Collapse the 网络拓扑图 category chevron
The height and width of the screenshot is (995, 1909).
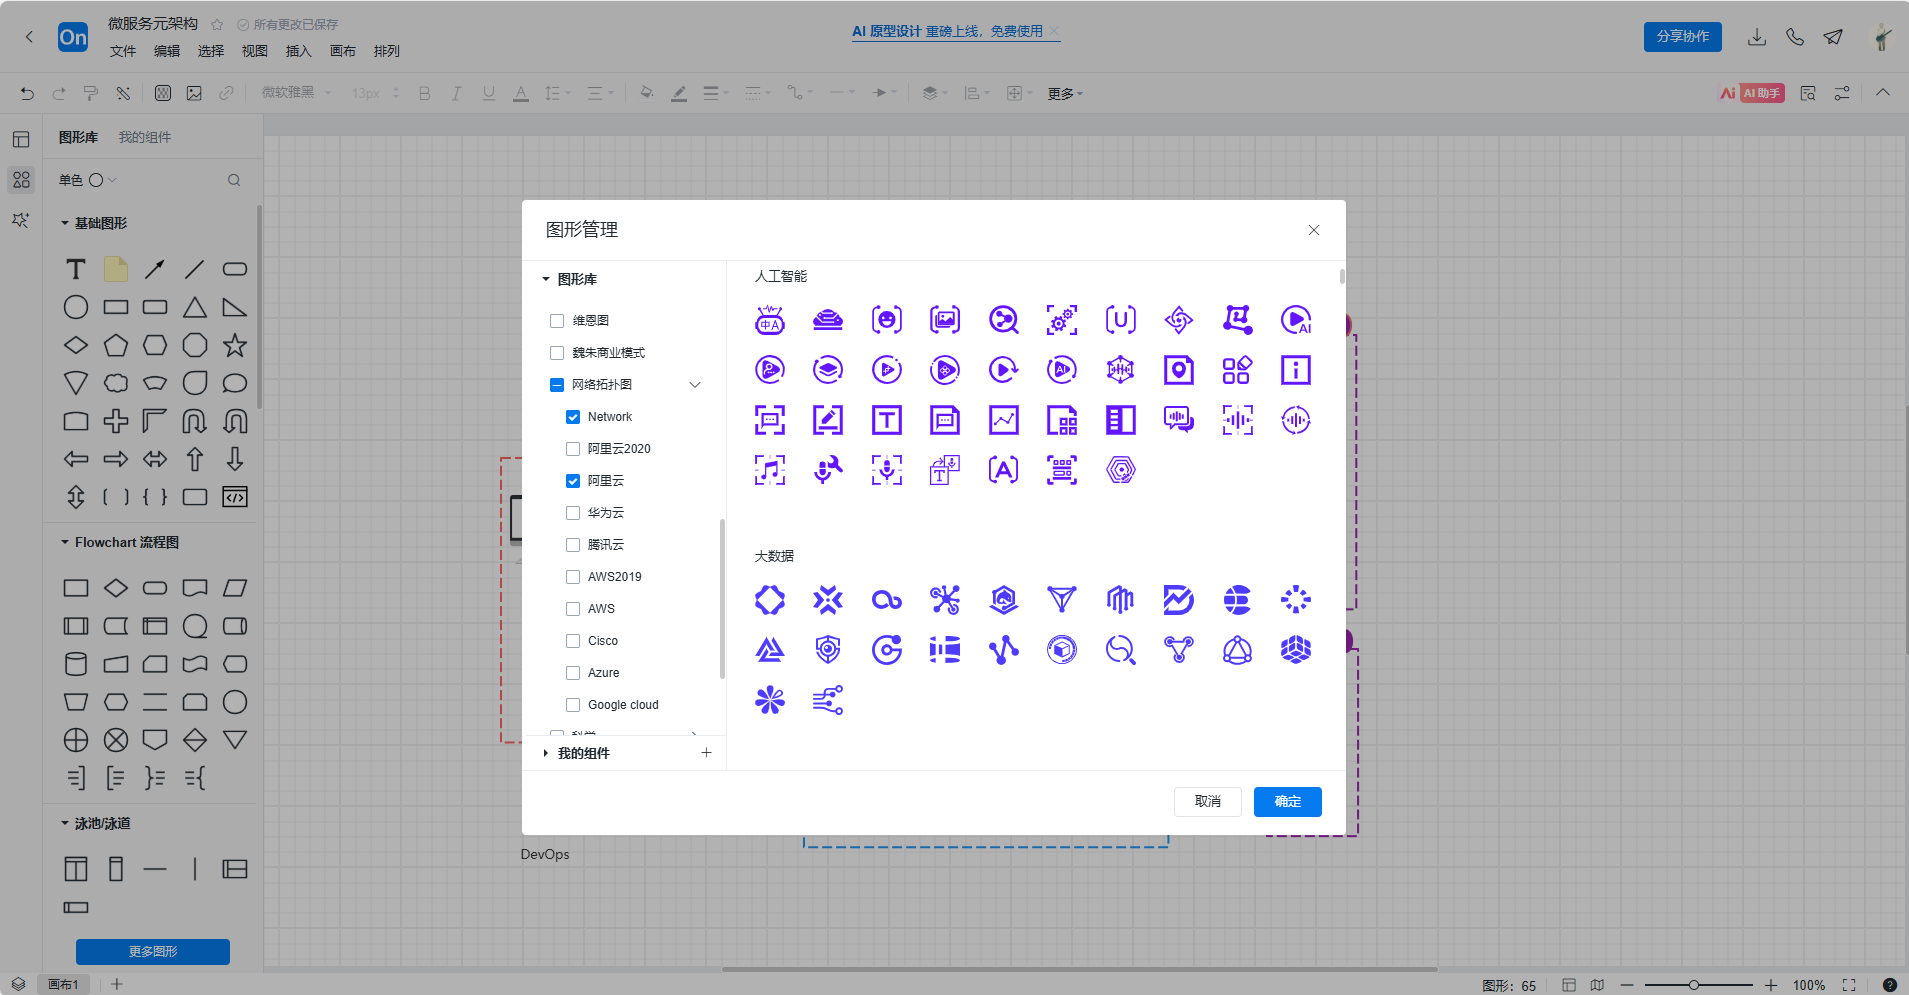[x=695, y=385]
